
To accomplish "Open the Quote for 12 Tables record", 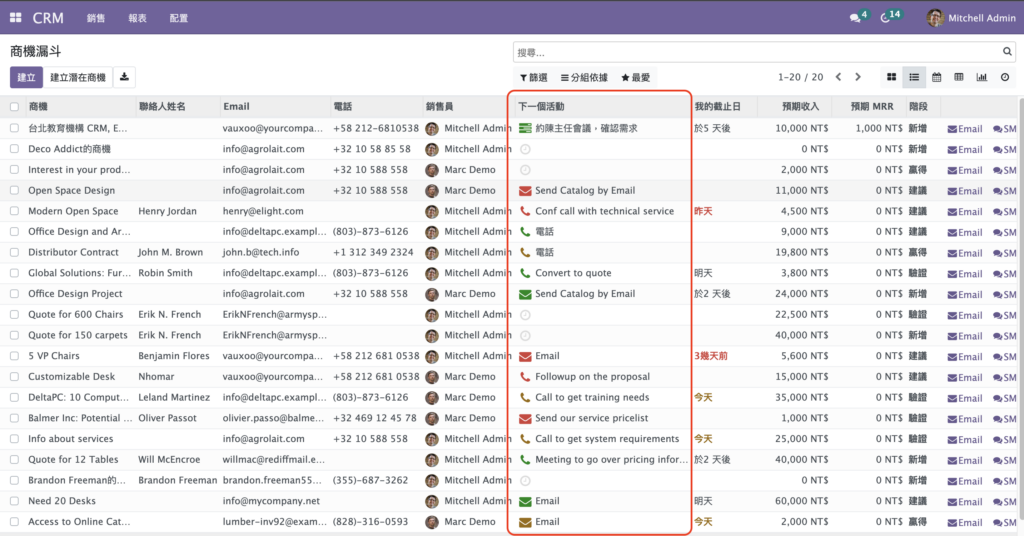I will (x=73, y=460).
